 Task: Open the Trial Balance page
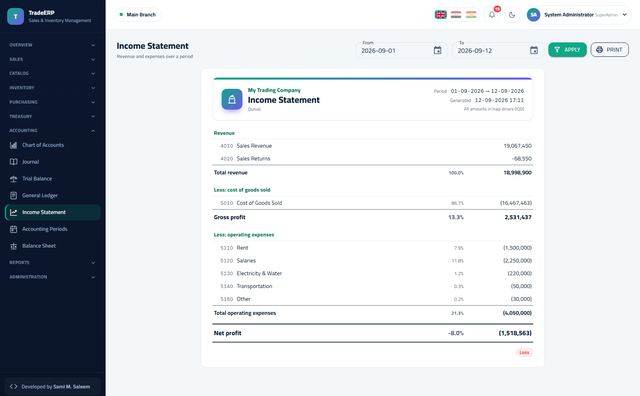52,178
